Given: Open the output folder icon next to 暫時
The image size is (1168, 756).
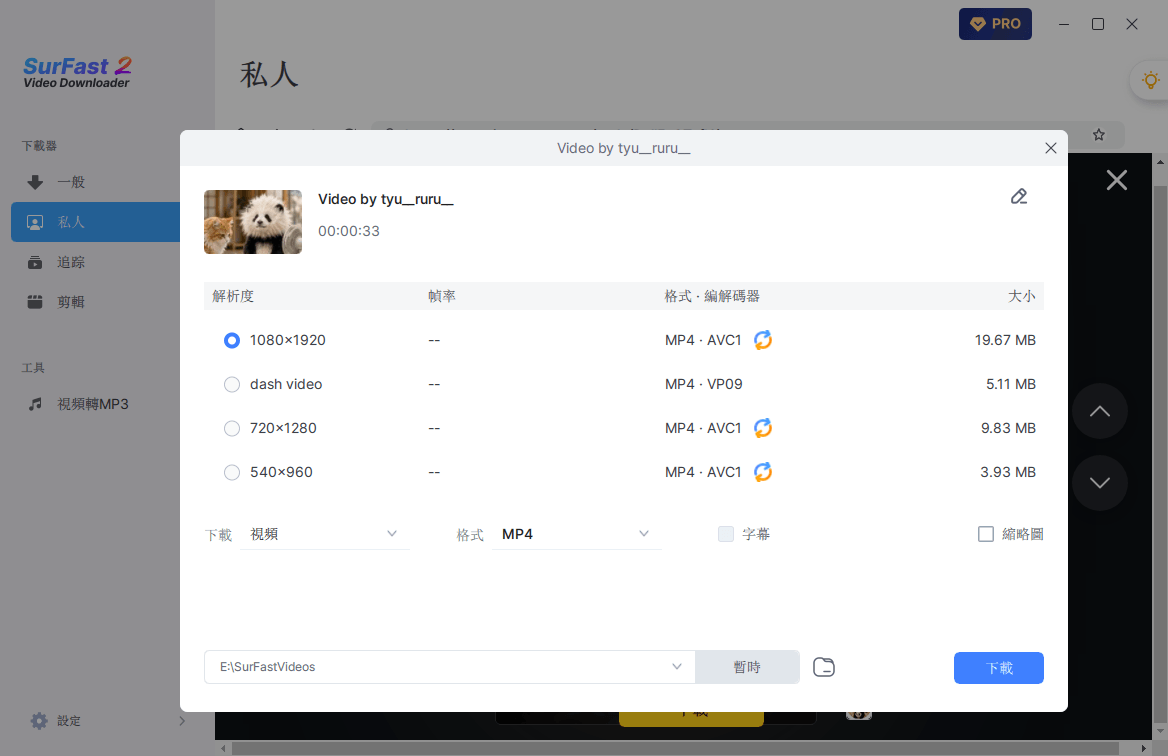Looking at the screenshot, I should point(824,667).
